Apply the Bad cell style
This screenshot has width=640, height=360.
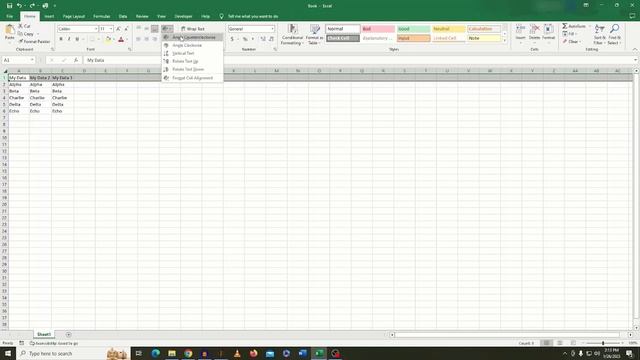point(378,29)
